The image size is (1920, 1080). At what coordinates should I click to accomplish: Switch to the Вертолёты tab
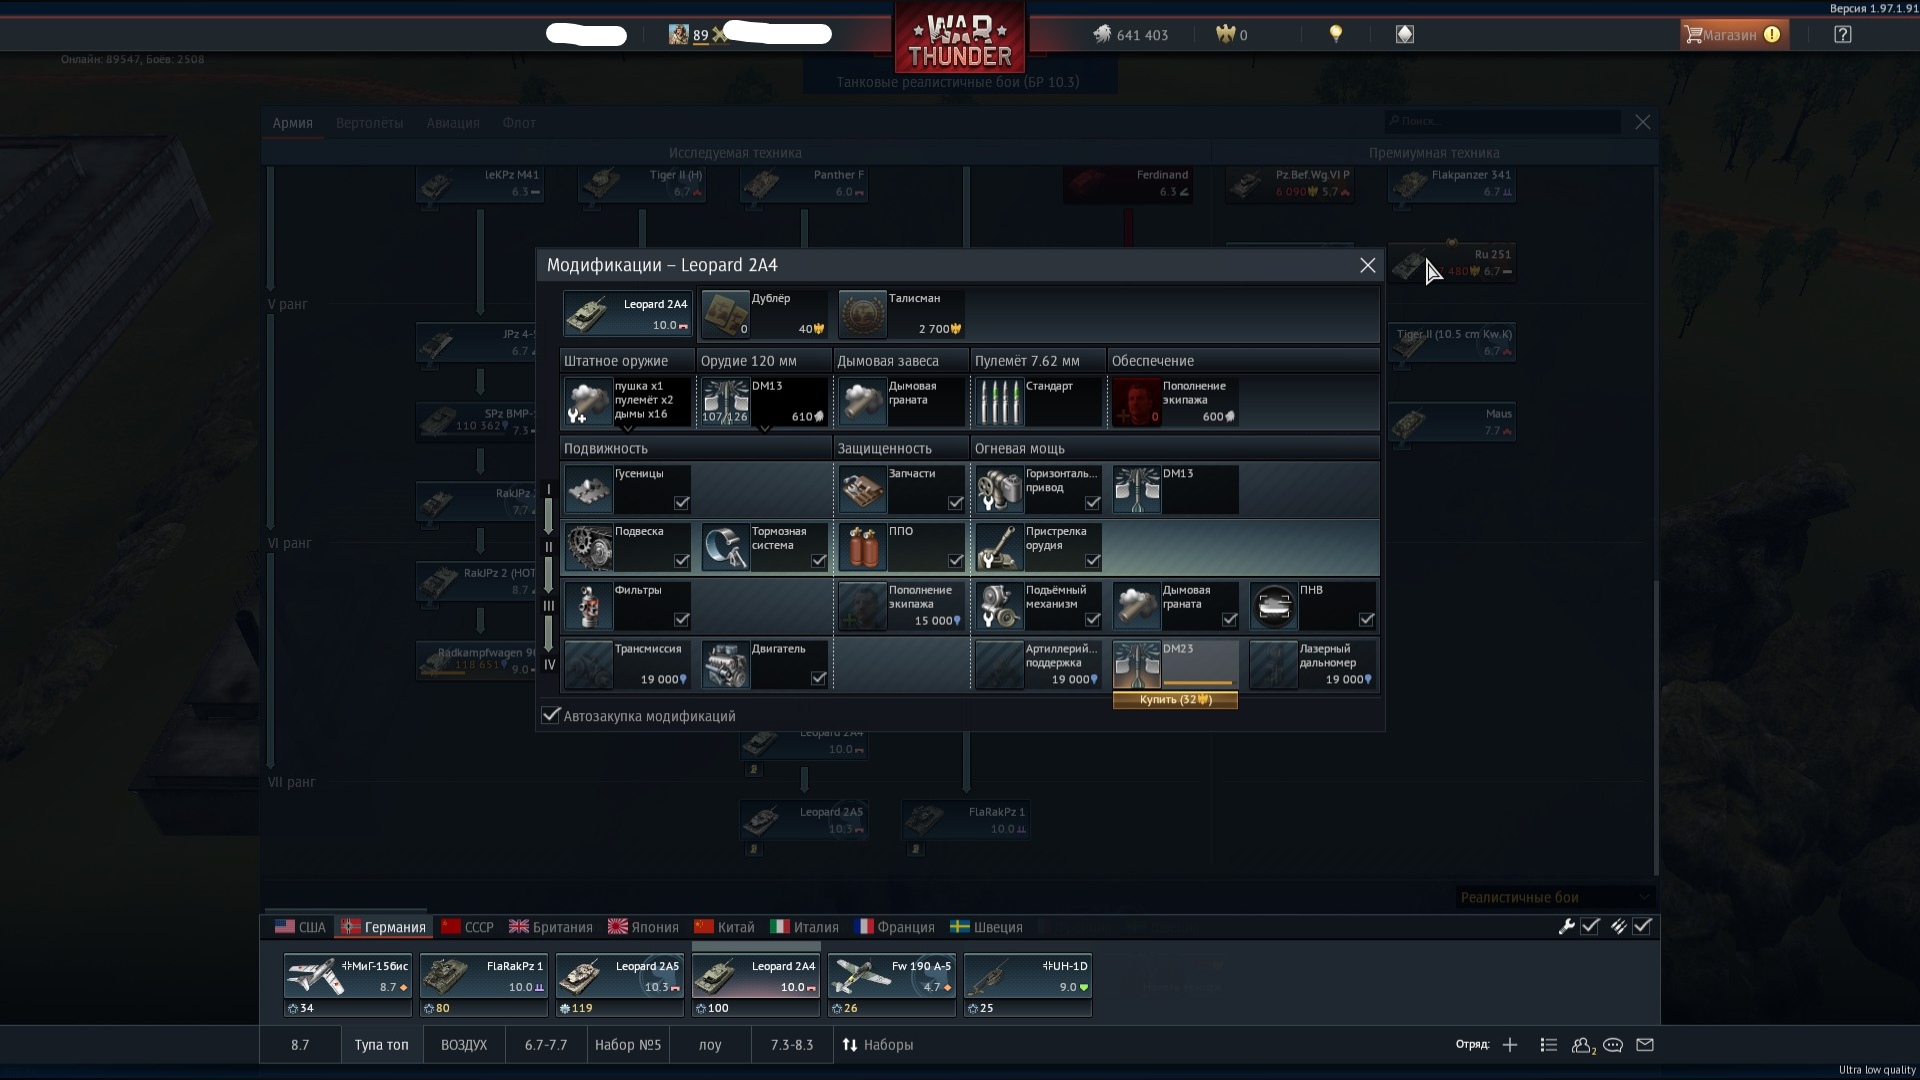coord(370,123)
